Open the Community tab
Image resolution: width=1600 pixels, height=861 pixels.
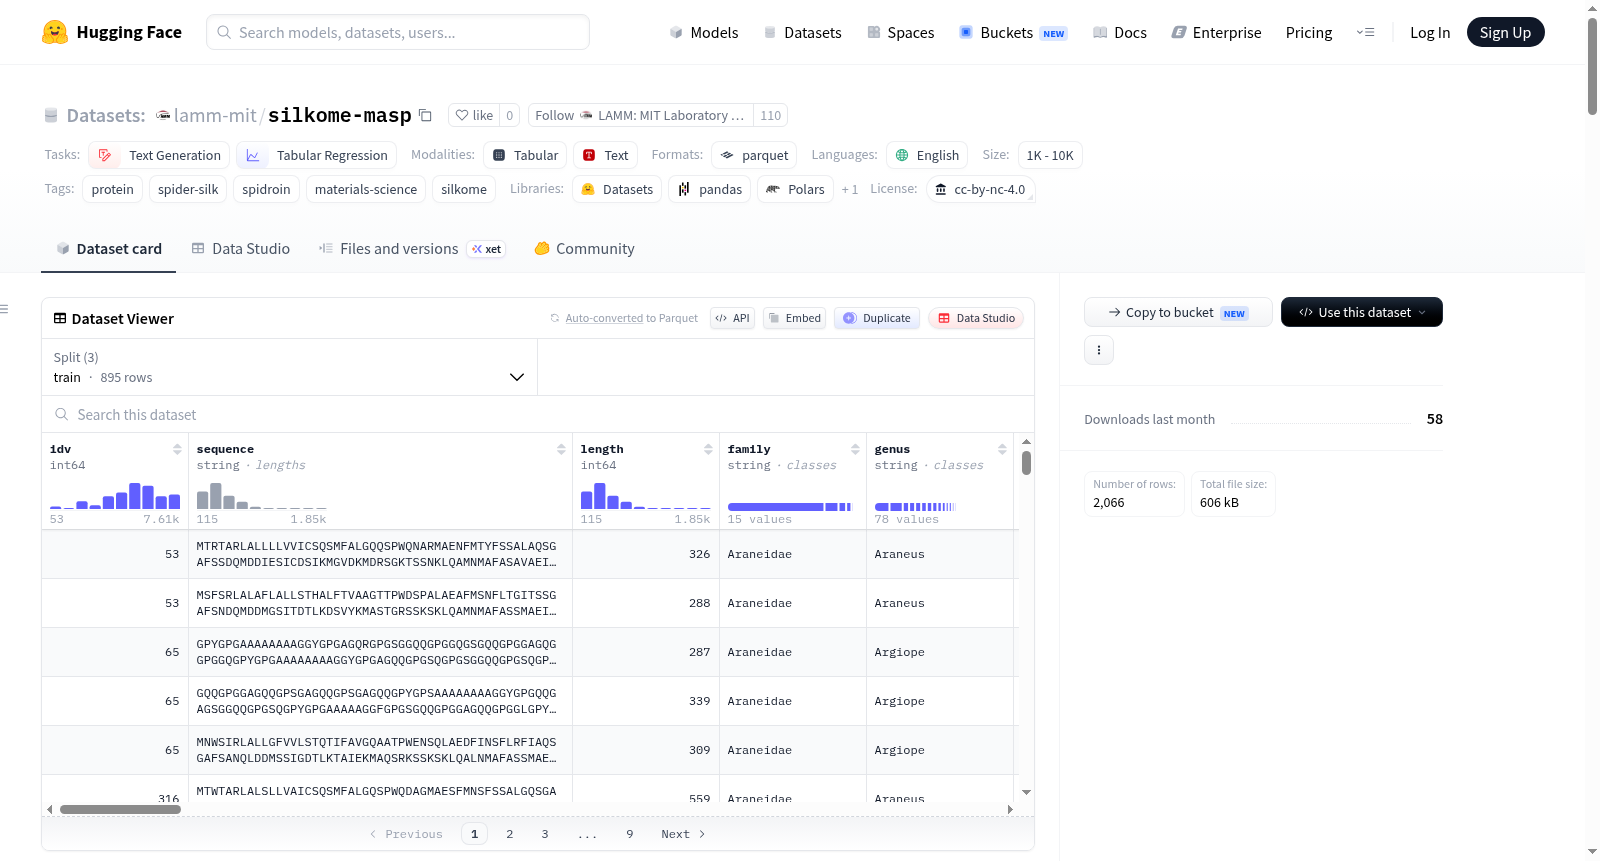585,249
